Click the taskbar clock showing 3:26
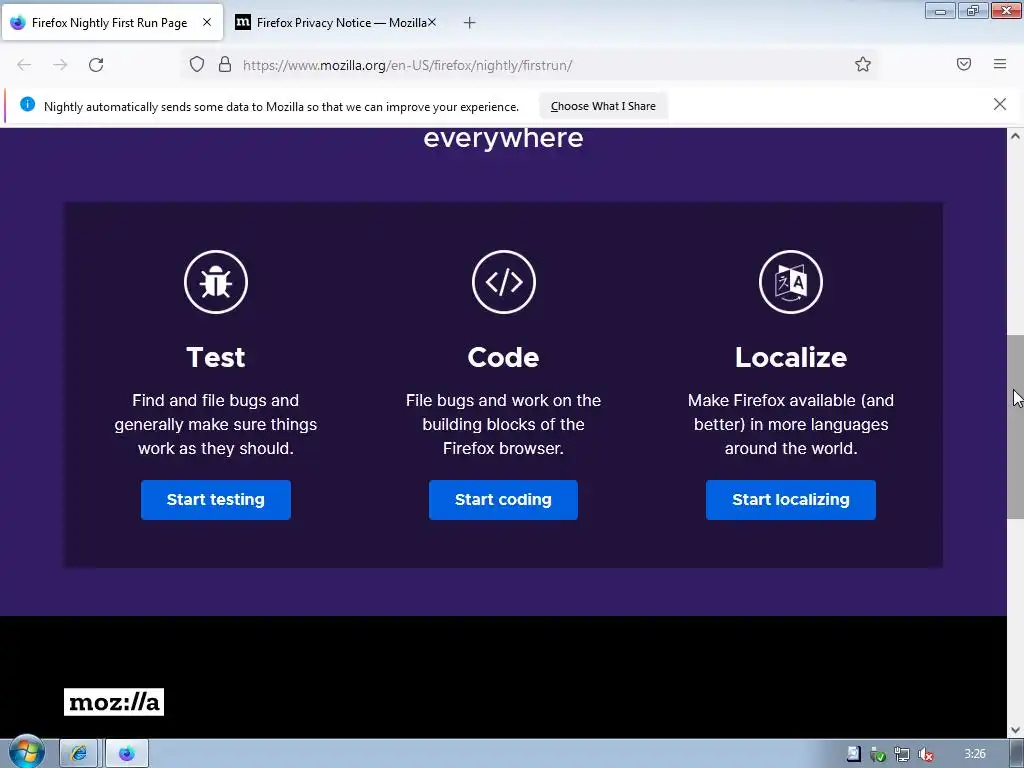 pyautogui.click(x=974, y=754)
